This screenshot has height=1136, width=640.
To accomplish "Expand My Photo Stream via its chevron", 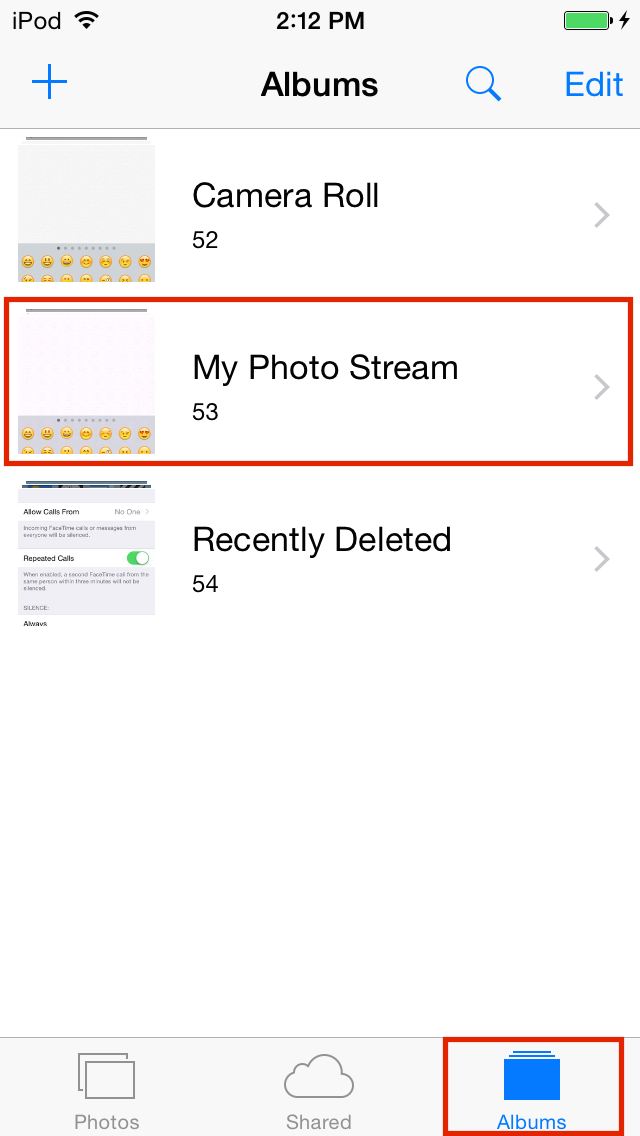I will pyautogui.click(x=602, y=388).
